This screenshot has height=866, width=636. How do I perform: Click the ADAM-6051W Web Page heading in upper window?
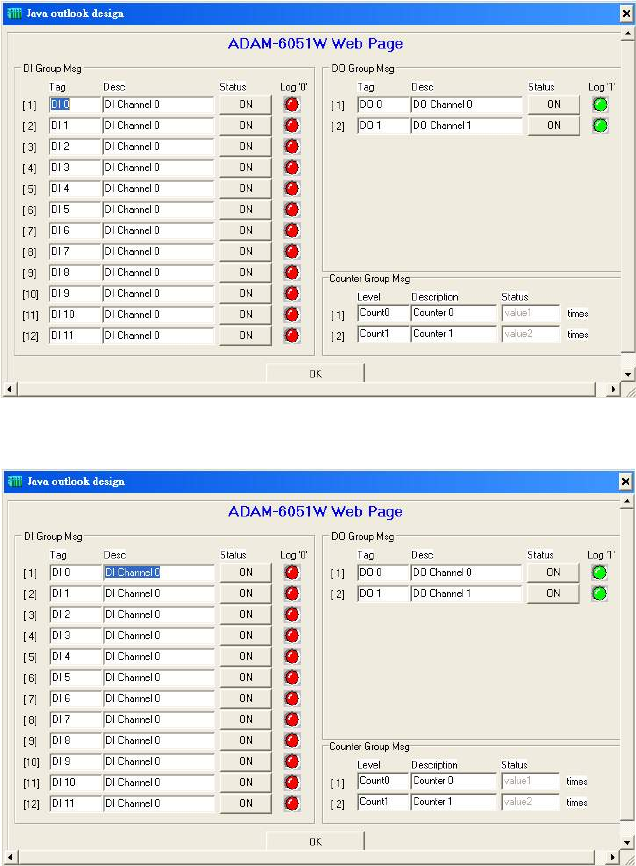(x=315, y=44)
